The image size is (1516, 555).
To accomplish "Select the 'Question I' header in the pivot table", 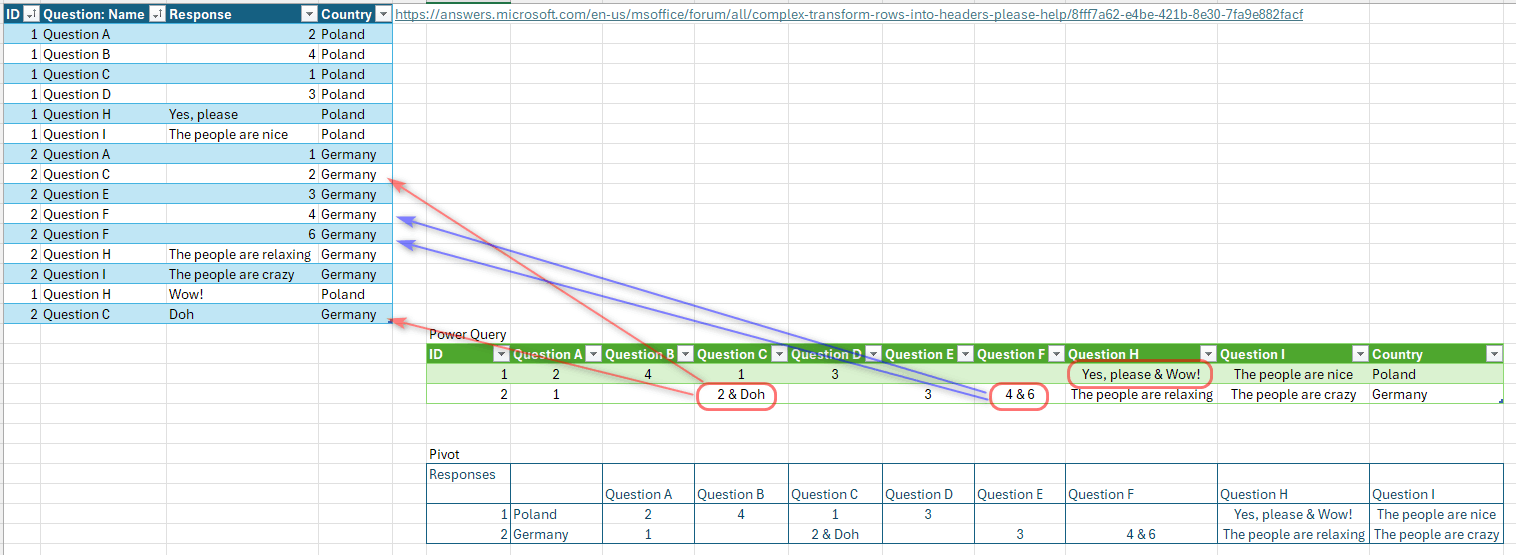I will [x=1406, y=494].
